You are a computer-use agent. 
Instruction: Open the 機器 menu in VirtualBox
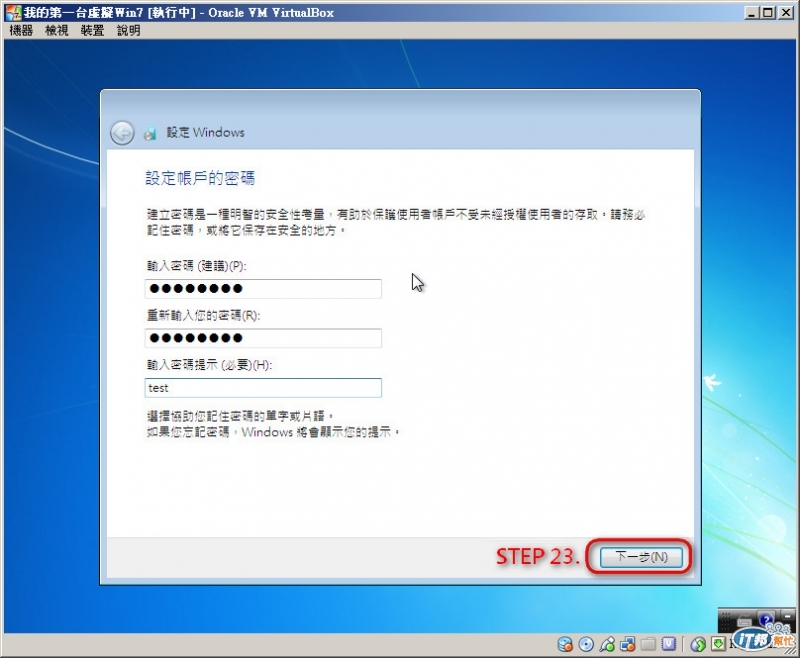pos(21,31)
